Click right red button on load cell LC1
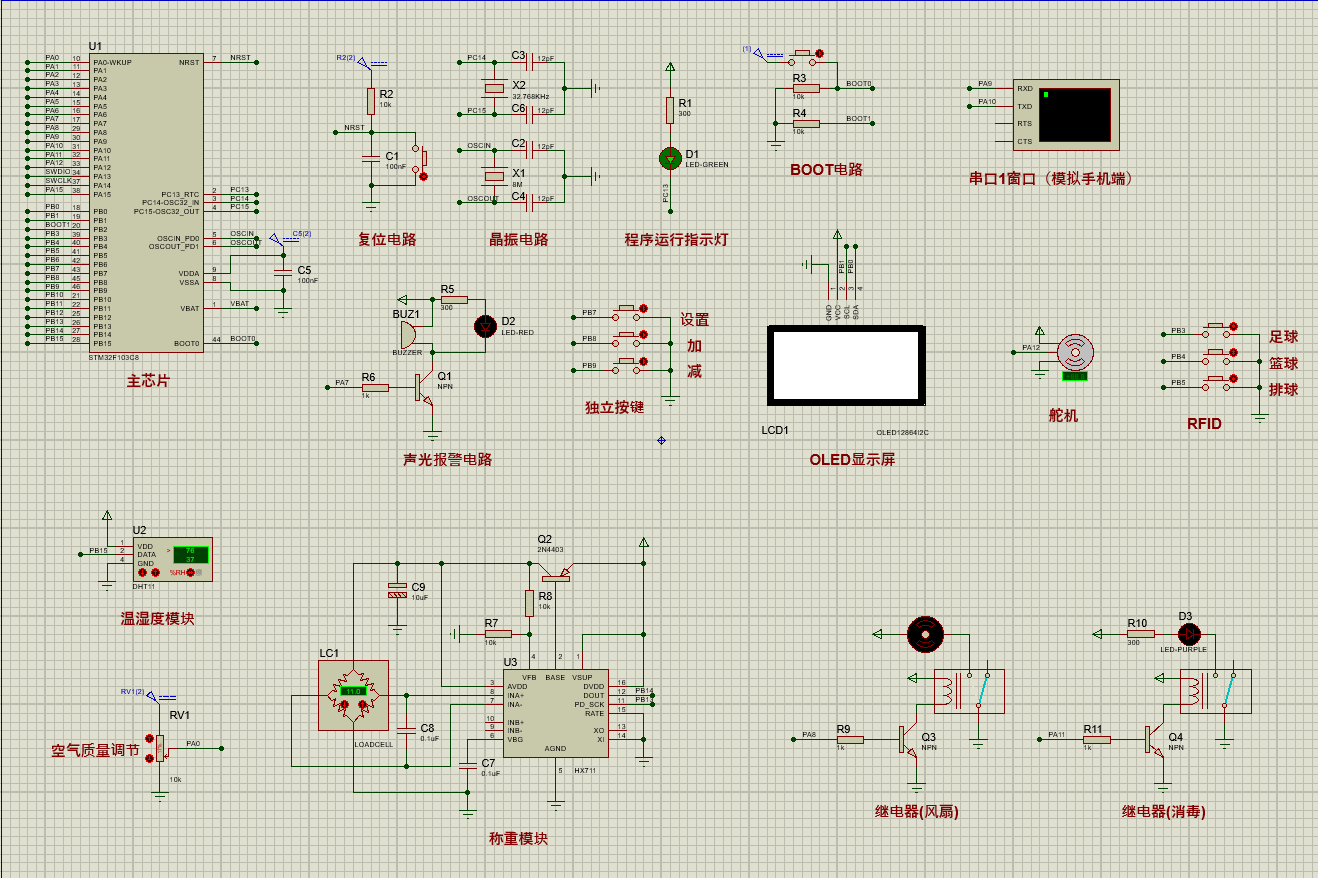This screenshot has height=878, width=1318. [x=362, y=706]
